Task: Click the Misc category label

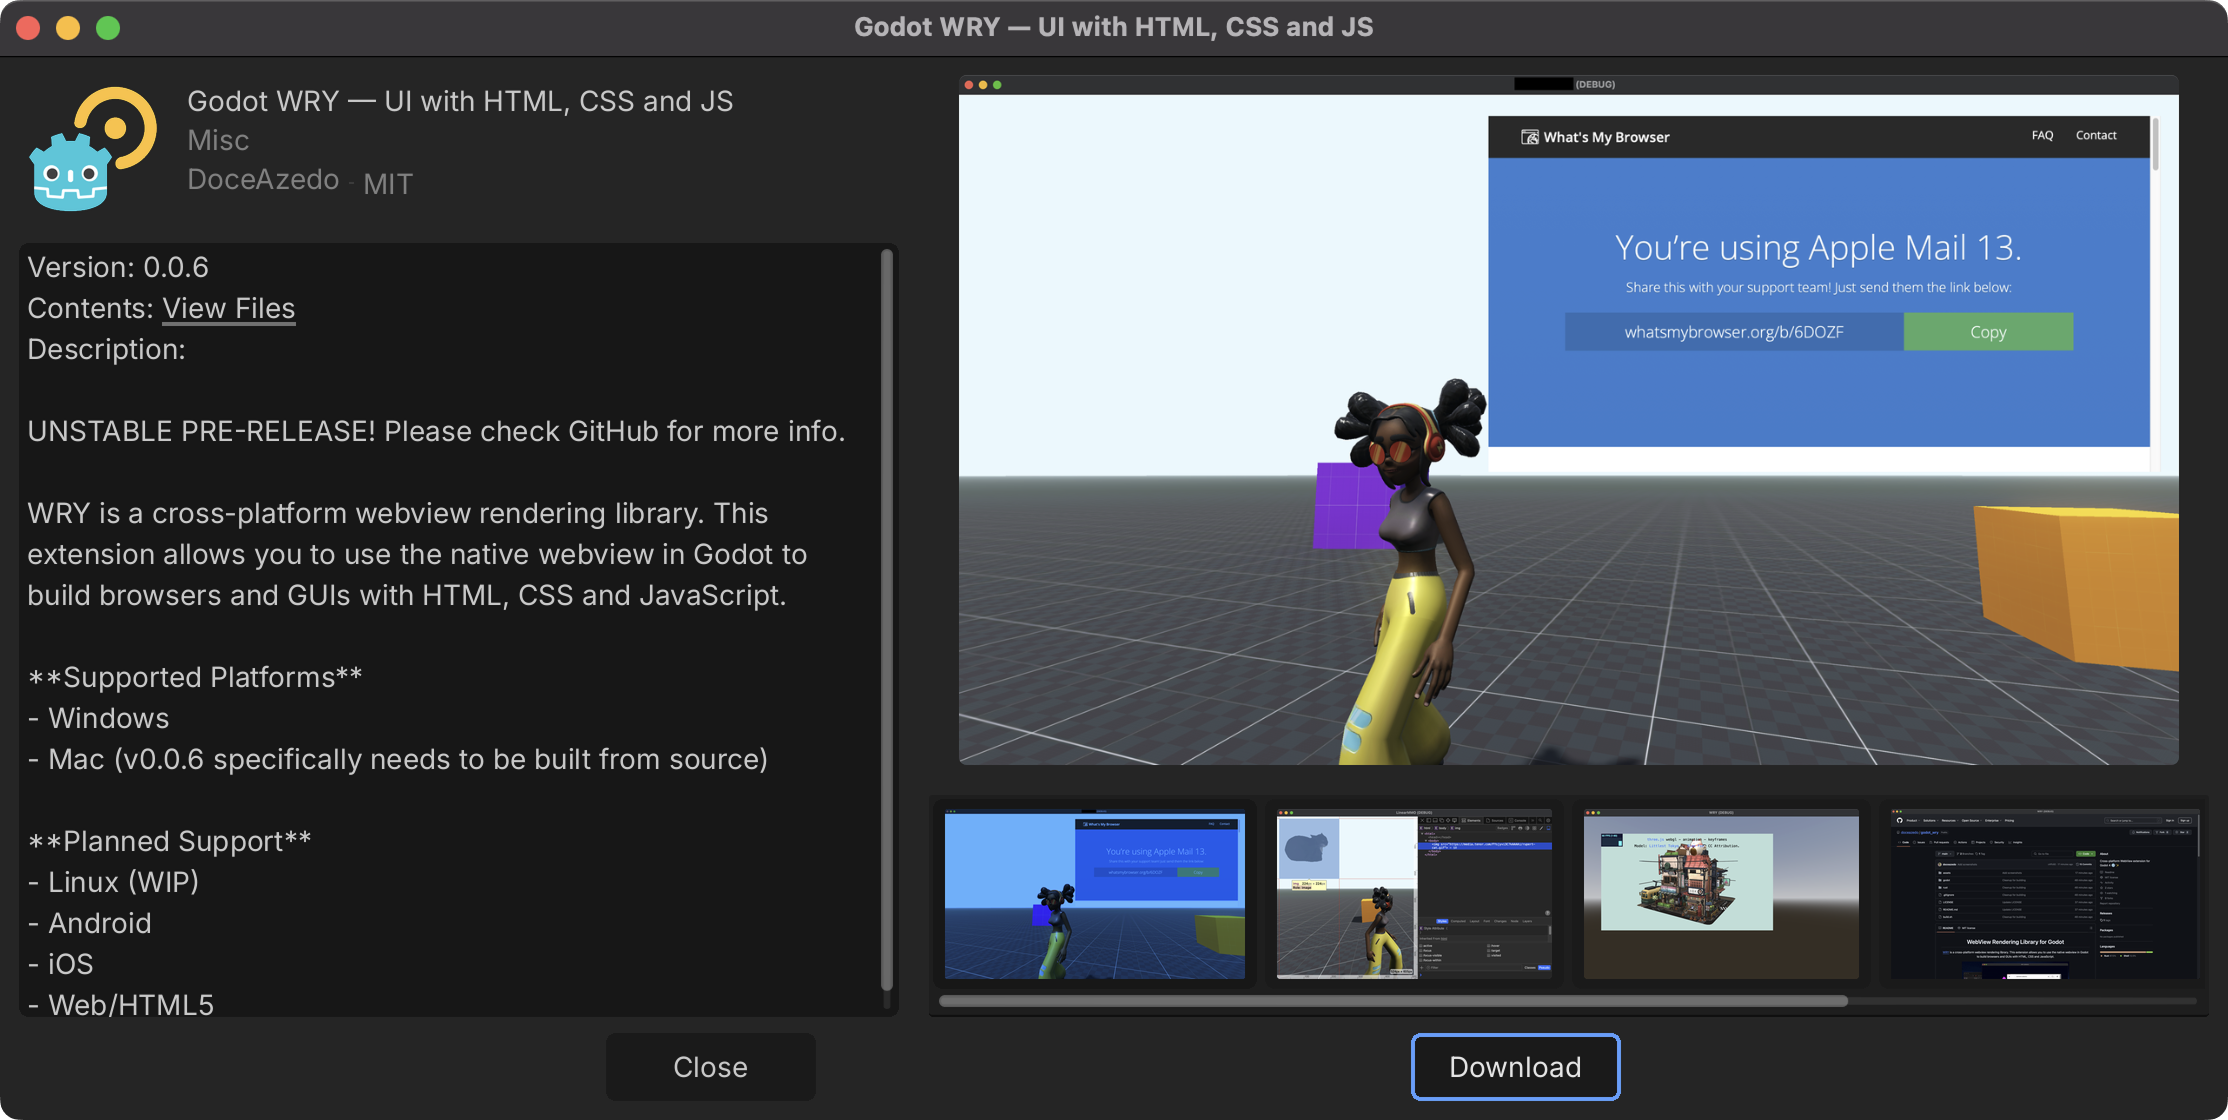Action: pos(218,140)
